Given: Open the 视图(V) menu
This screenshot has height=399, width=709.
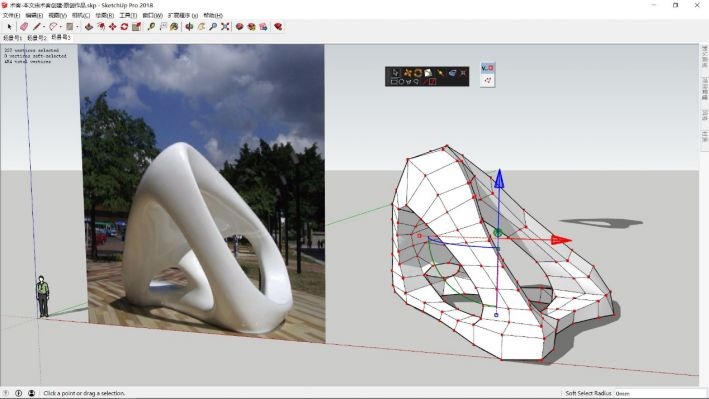Looking at the screenshot, I should click(57, 15).
